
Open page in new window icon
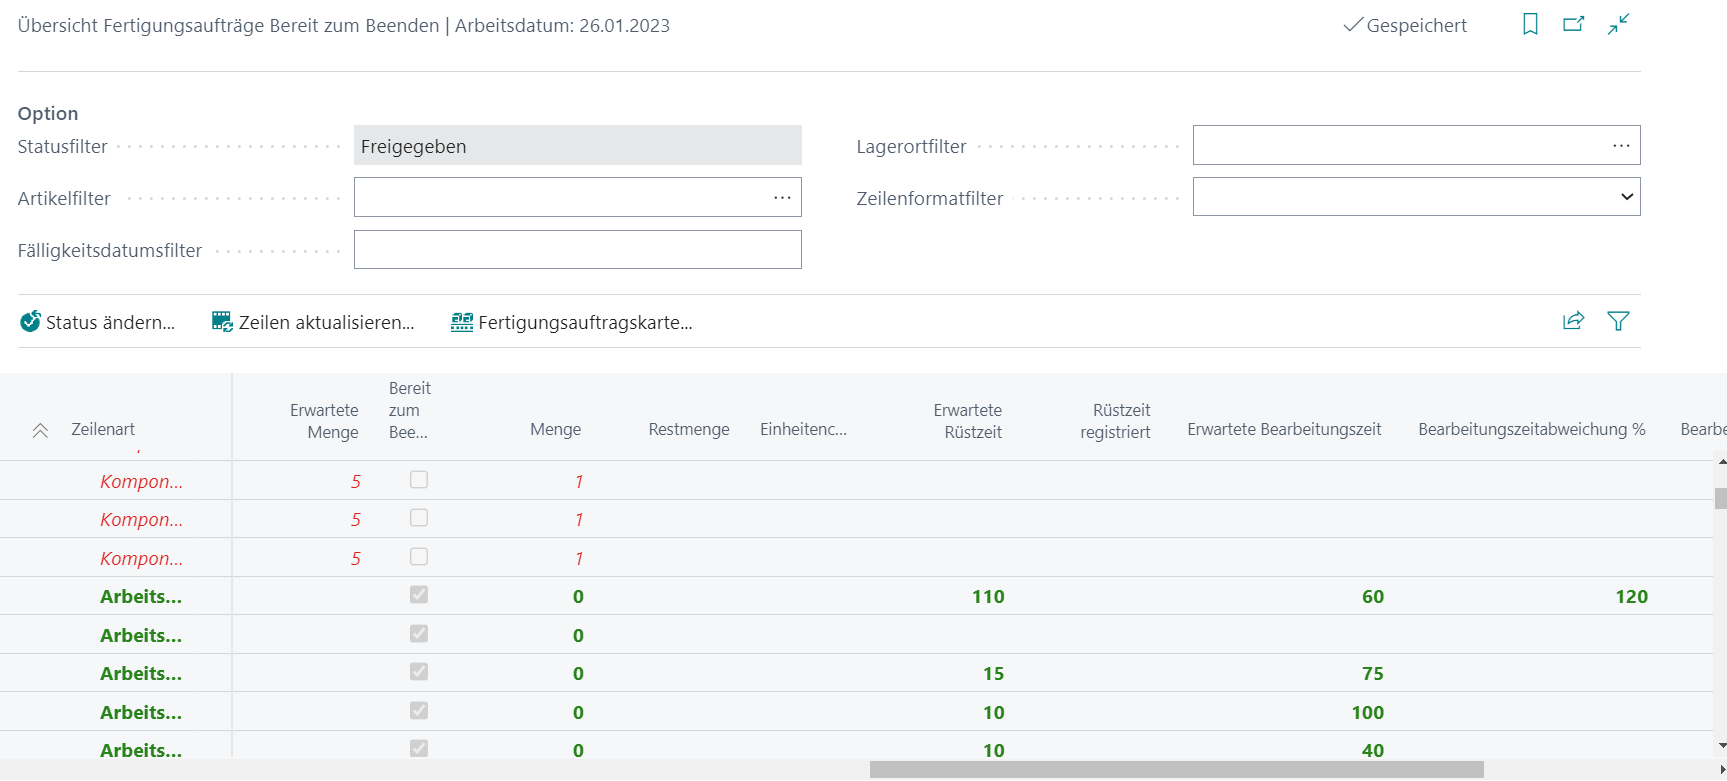coord(1574,24)
